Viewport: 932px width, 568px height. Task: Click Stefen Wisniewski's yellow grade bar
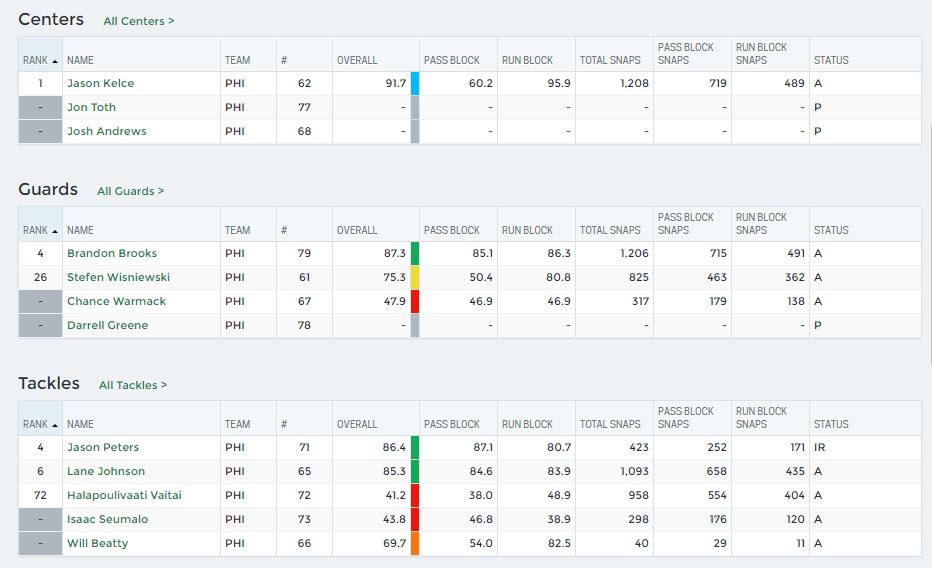(415, 277)
